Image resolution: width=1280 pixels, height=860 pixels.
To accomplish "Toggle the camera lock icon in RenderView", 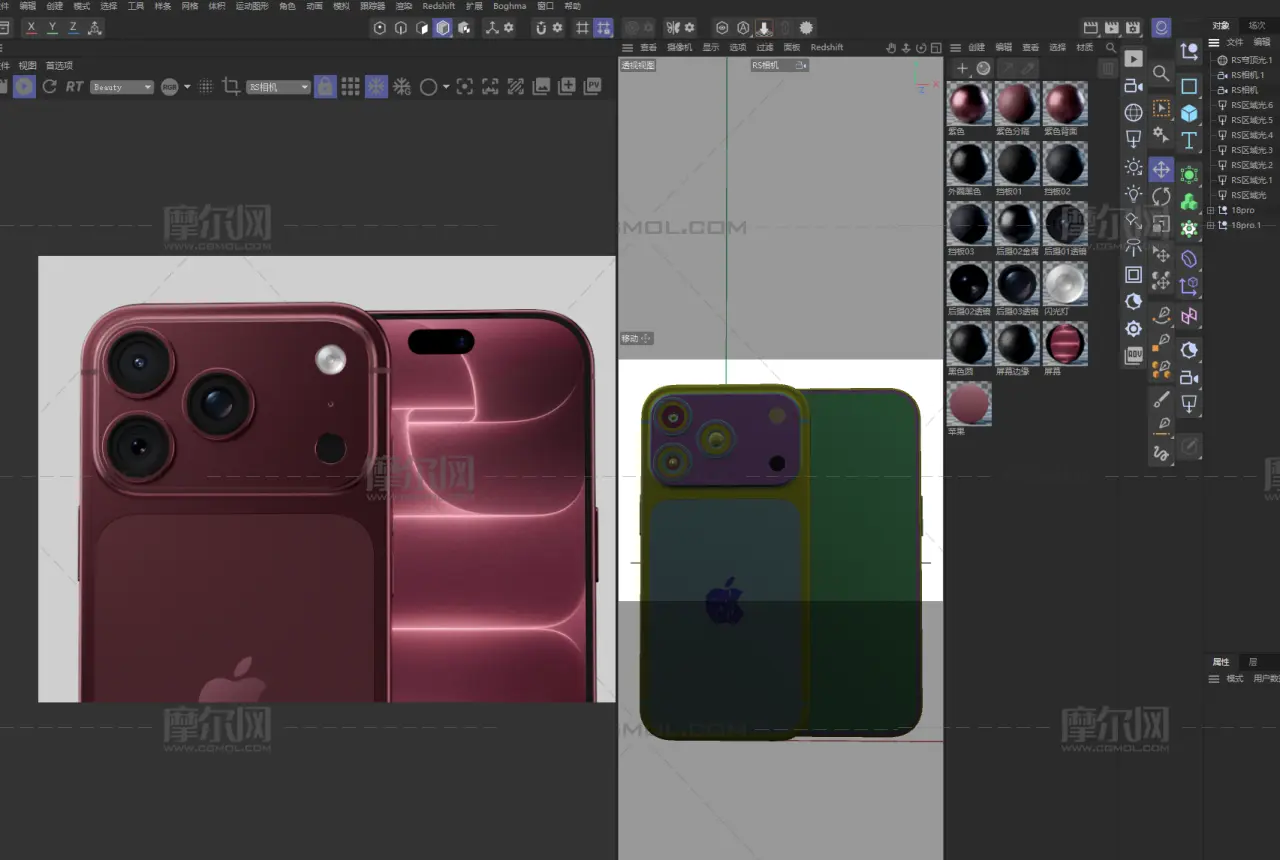I will pos(325,87).
